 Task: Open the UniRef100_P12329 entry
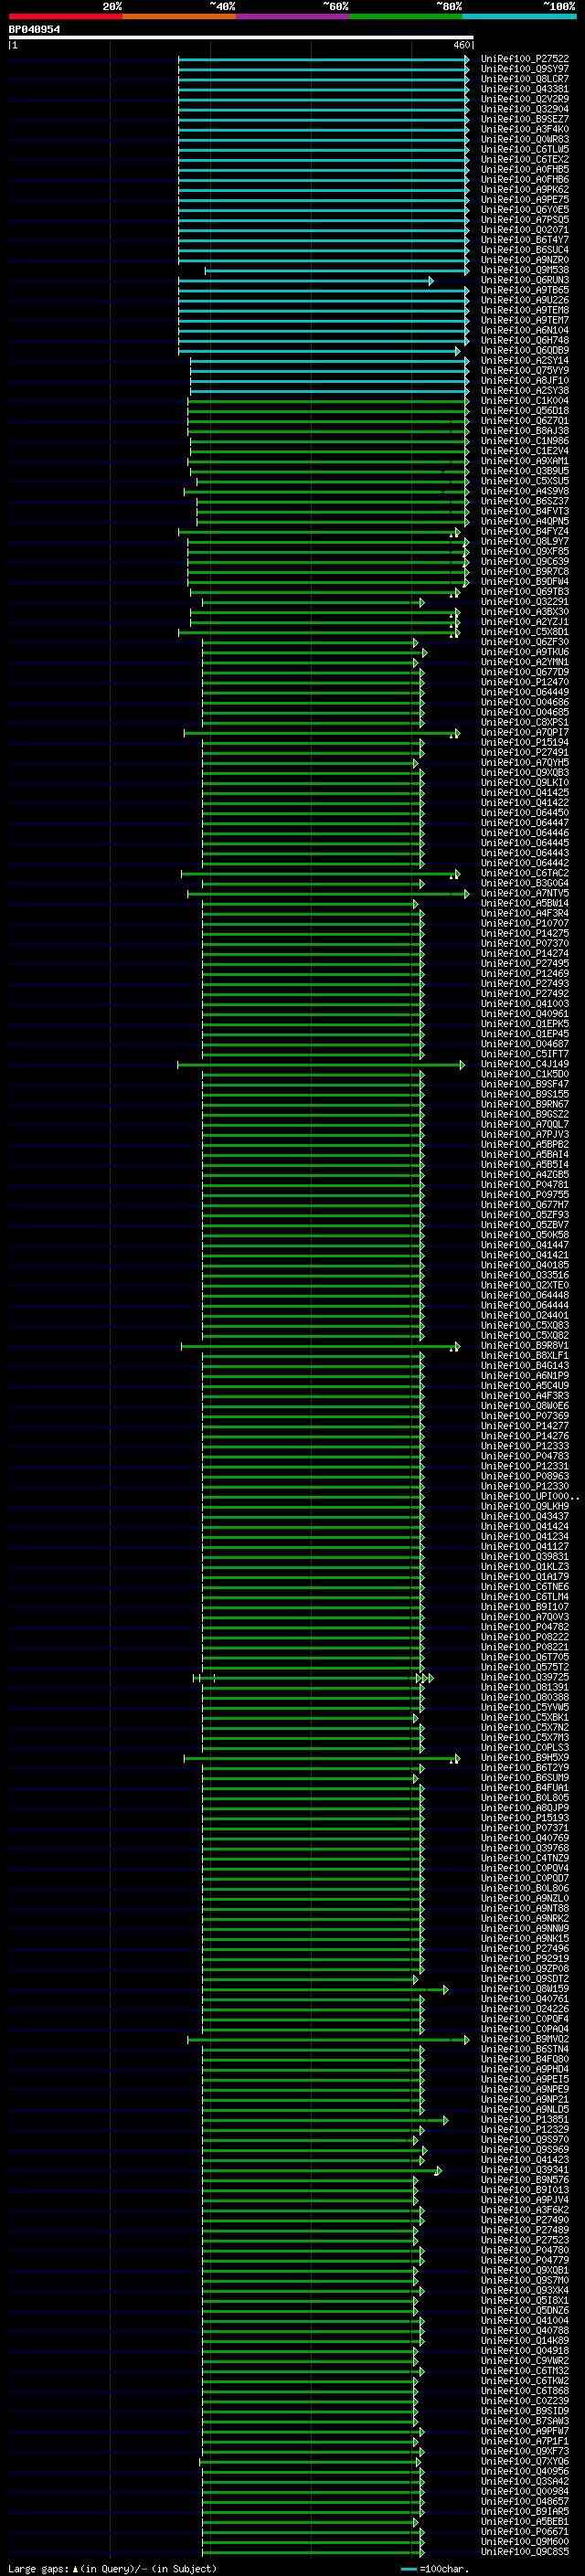(x=524, y=2130)
